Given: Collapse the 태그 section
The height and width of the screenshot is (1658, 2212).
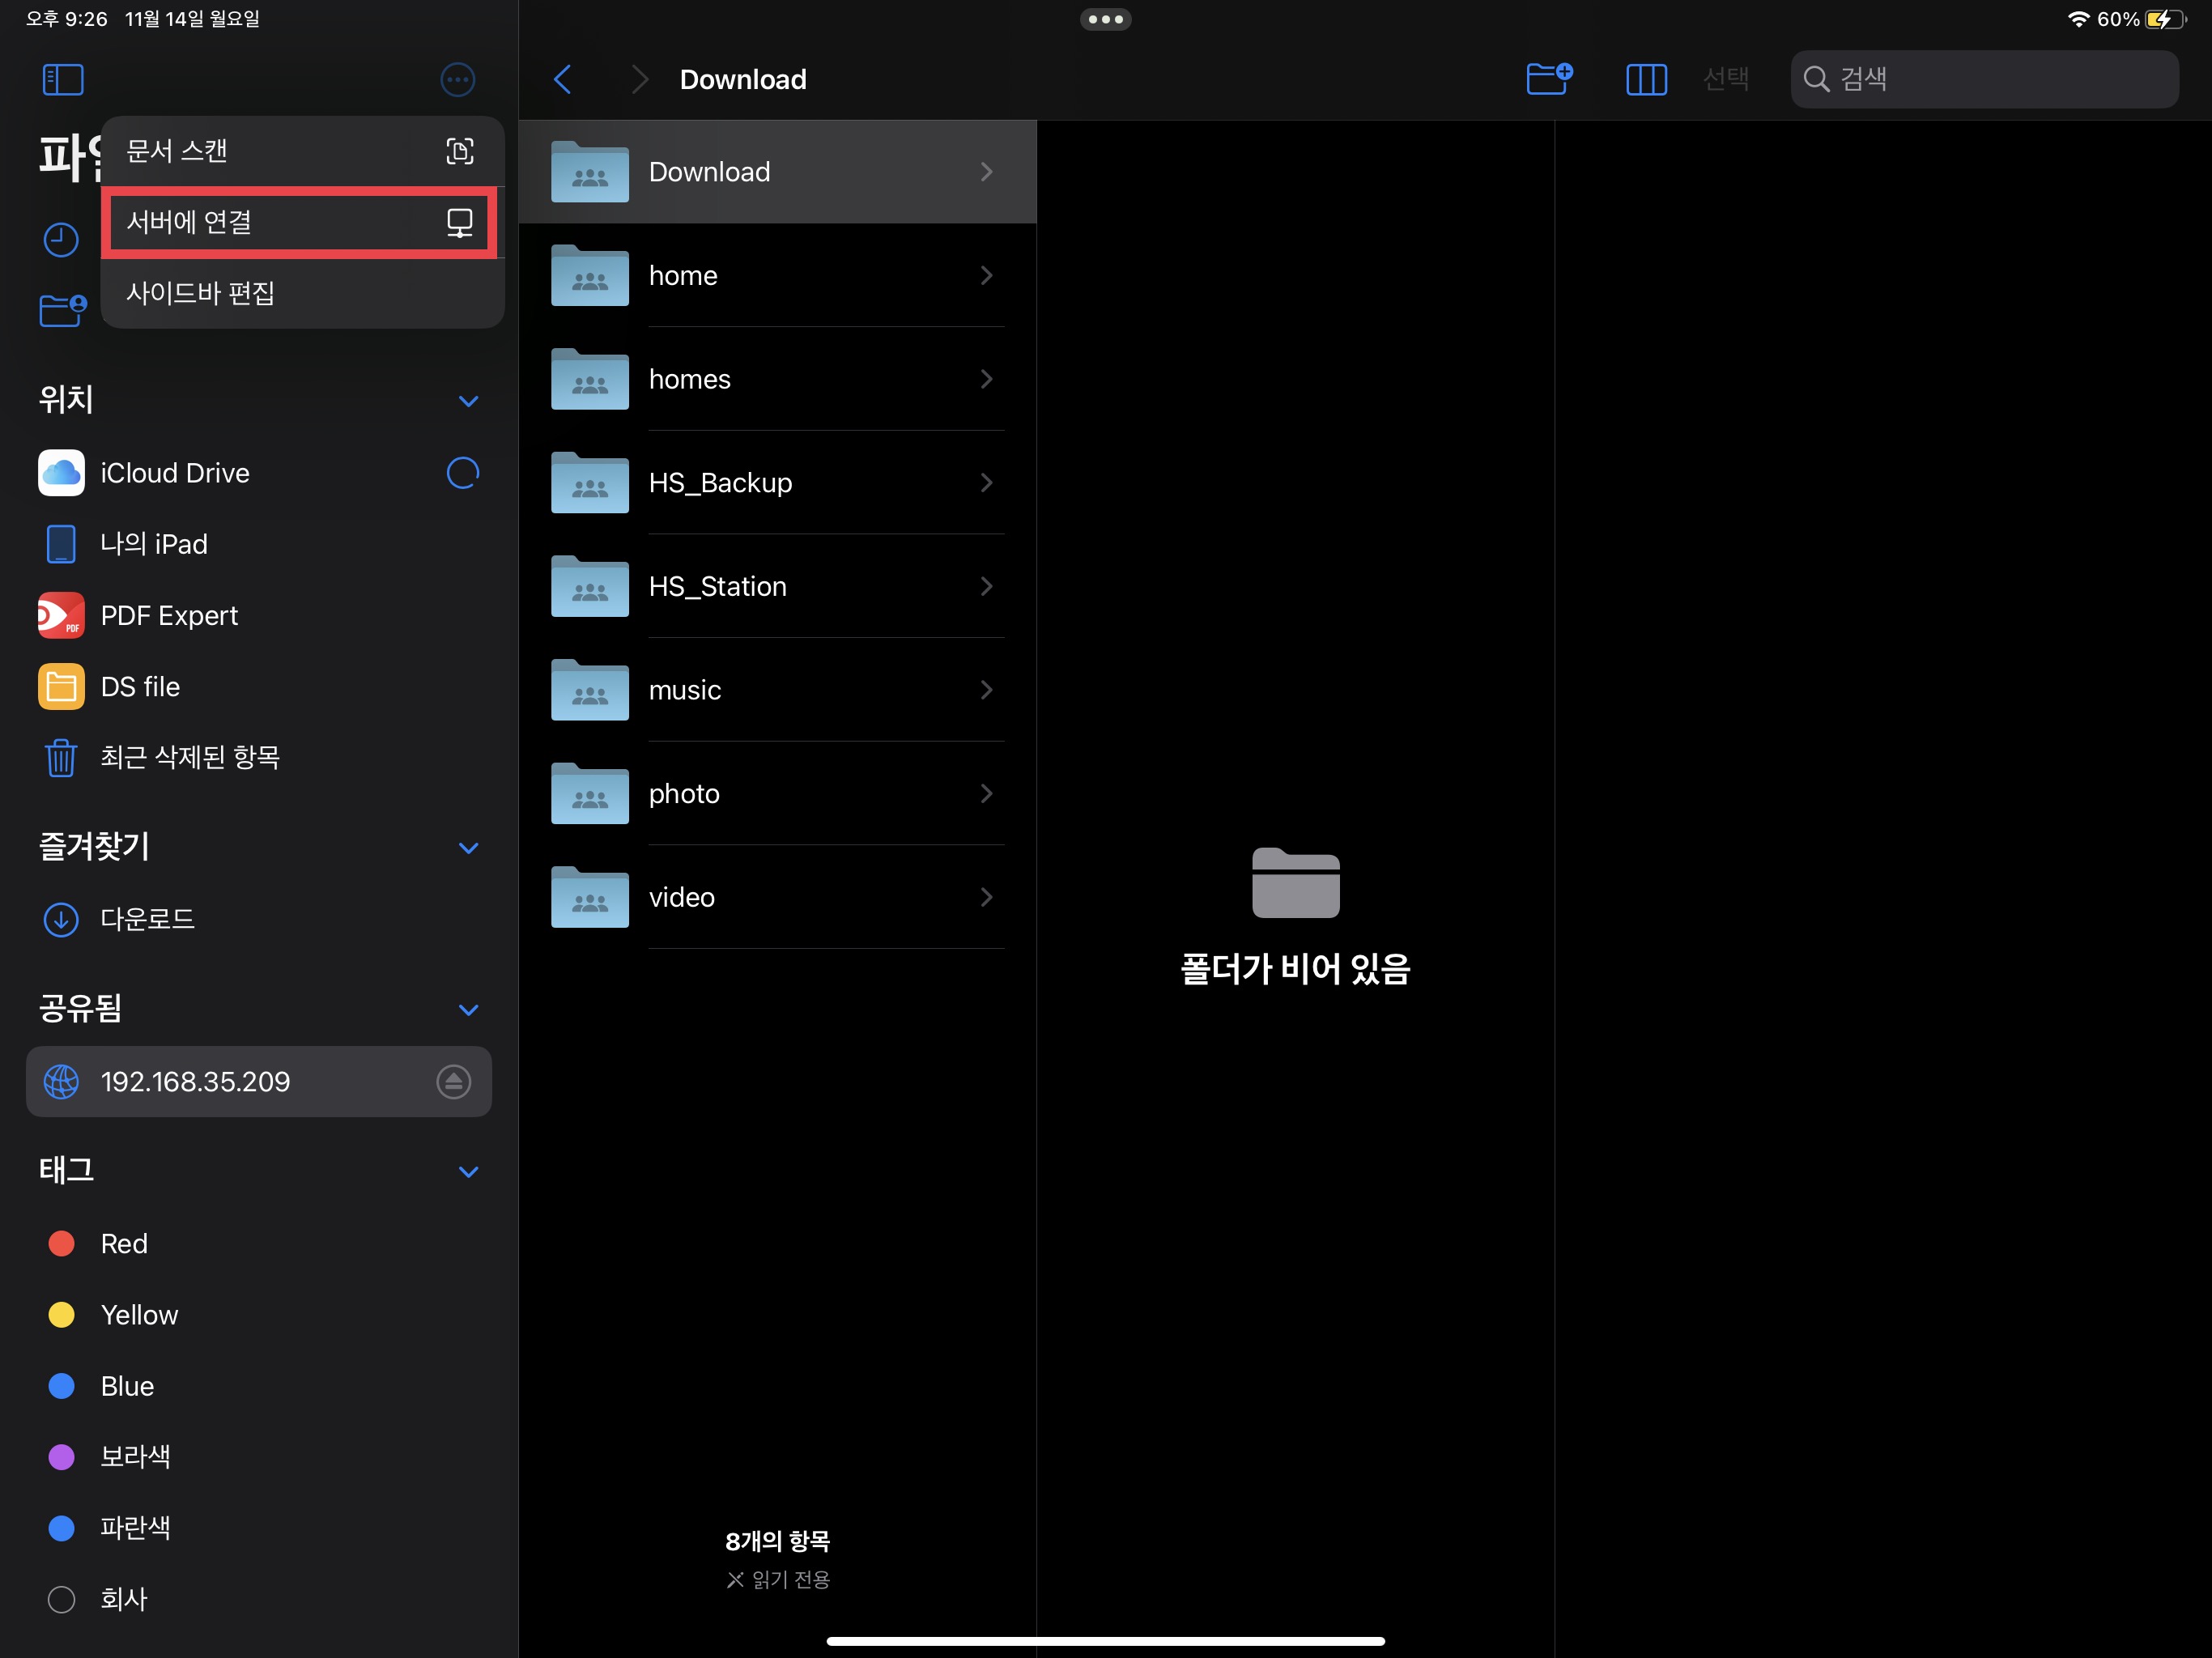Looking at the screenshot, I should (468, 1172).
